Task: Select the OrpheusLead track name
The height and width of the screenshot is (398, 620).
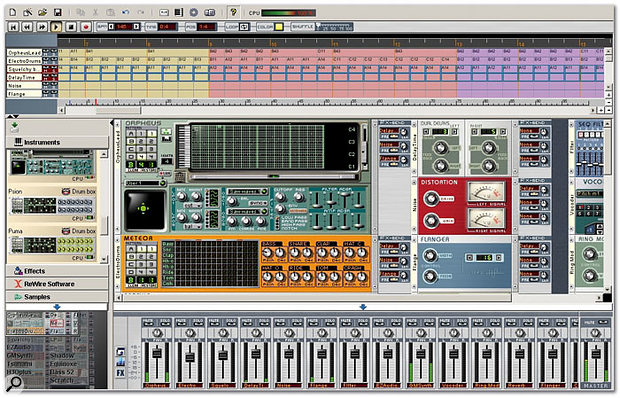Action: coord(24,53)
